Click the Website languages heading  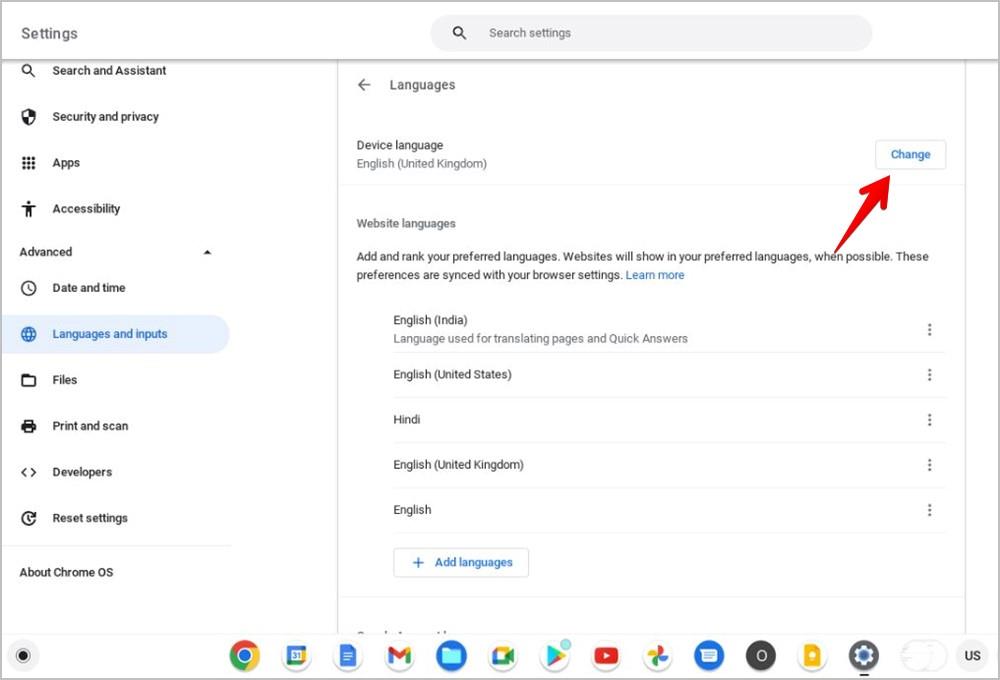pyautogui.click(x=406, y=223)
